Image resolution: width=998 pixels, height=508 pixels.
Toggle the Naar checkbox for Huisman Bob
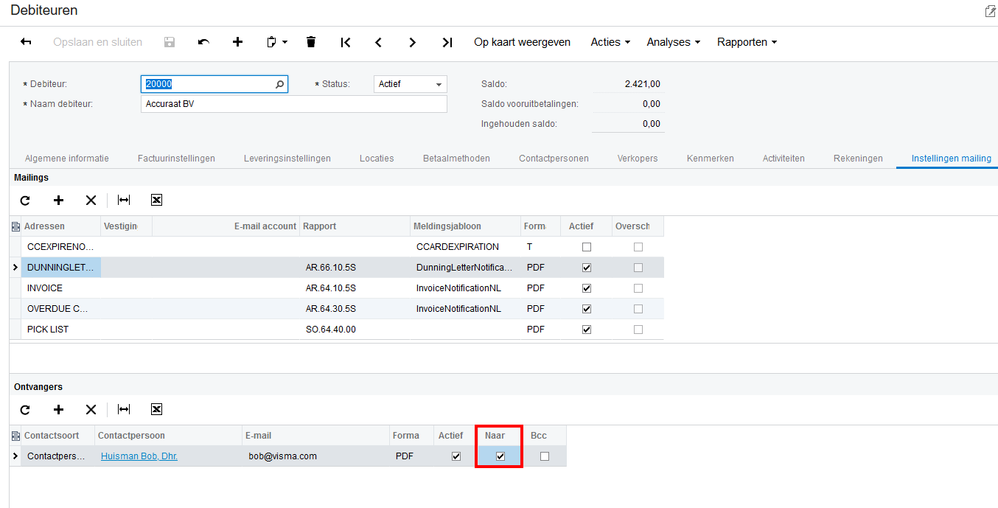click(500, 456)
